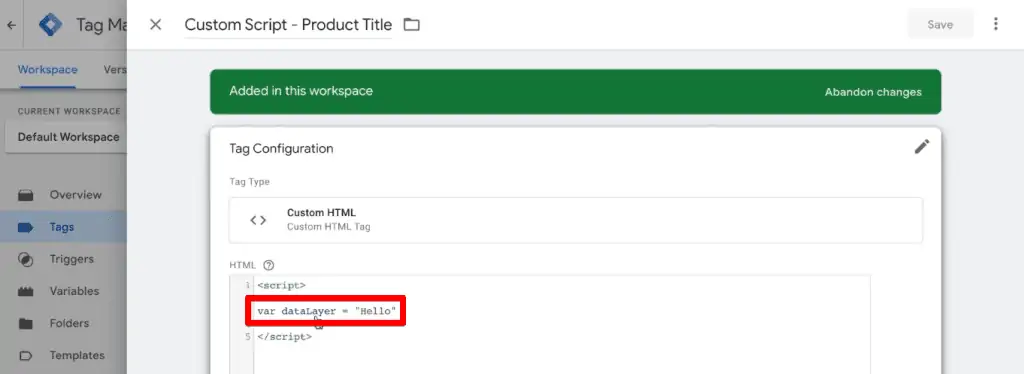The height and width of the screenshot is (374, 1024).
Task: Click the HTML help question mark icon
Action: tap(268, 265)
